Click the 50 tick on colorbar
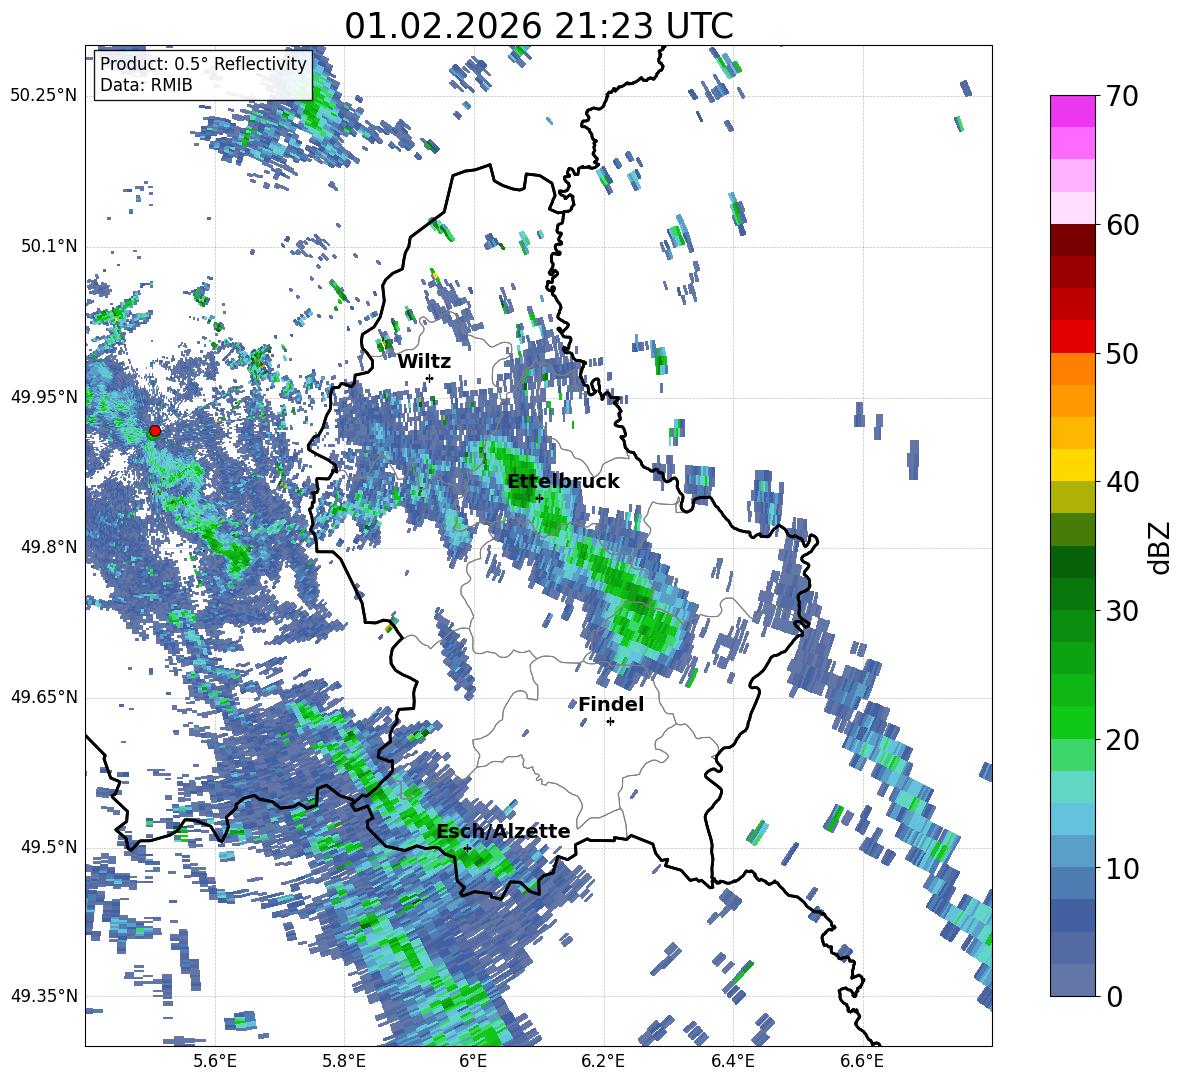1184x1081 pixels. [1121, 353]
